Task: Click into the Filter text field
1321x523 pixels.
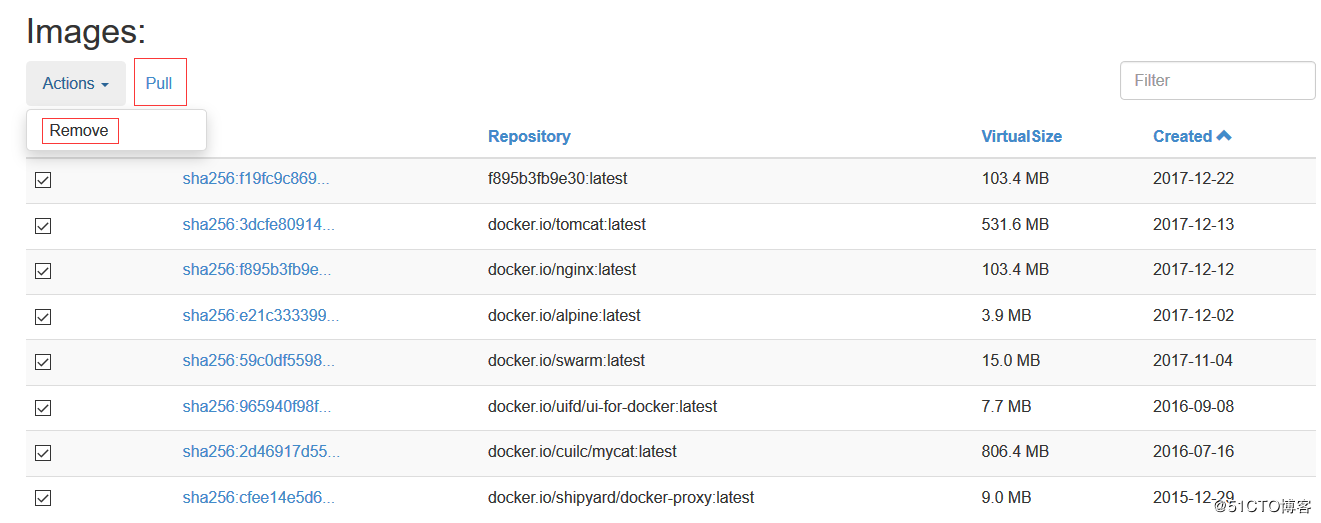Action: (1217, 81)
